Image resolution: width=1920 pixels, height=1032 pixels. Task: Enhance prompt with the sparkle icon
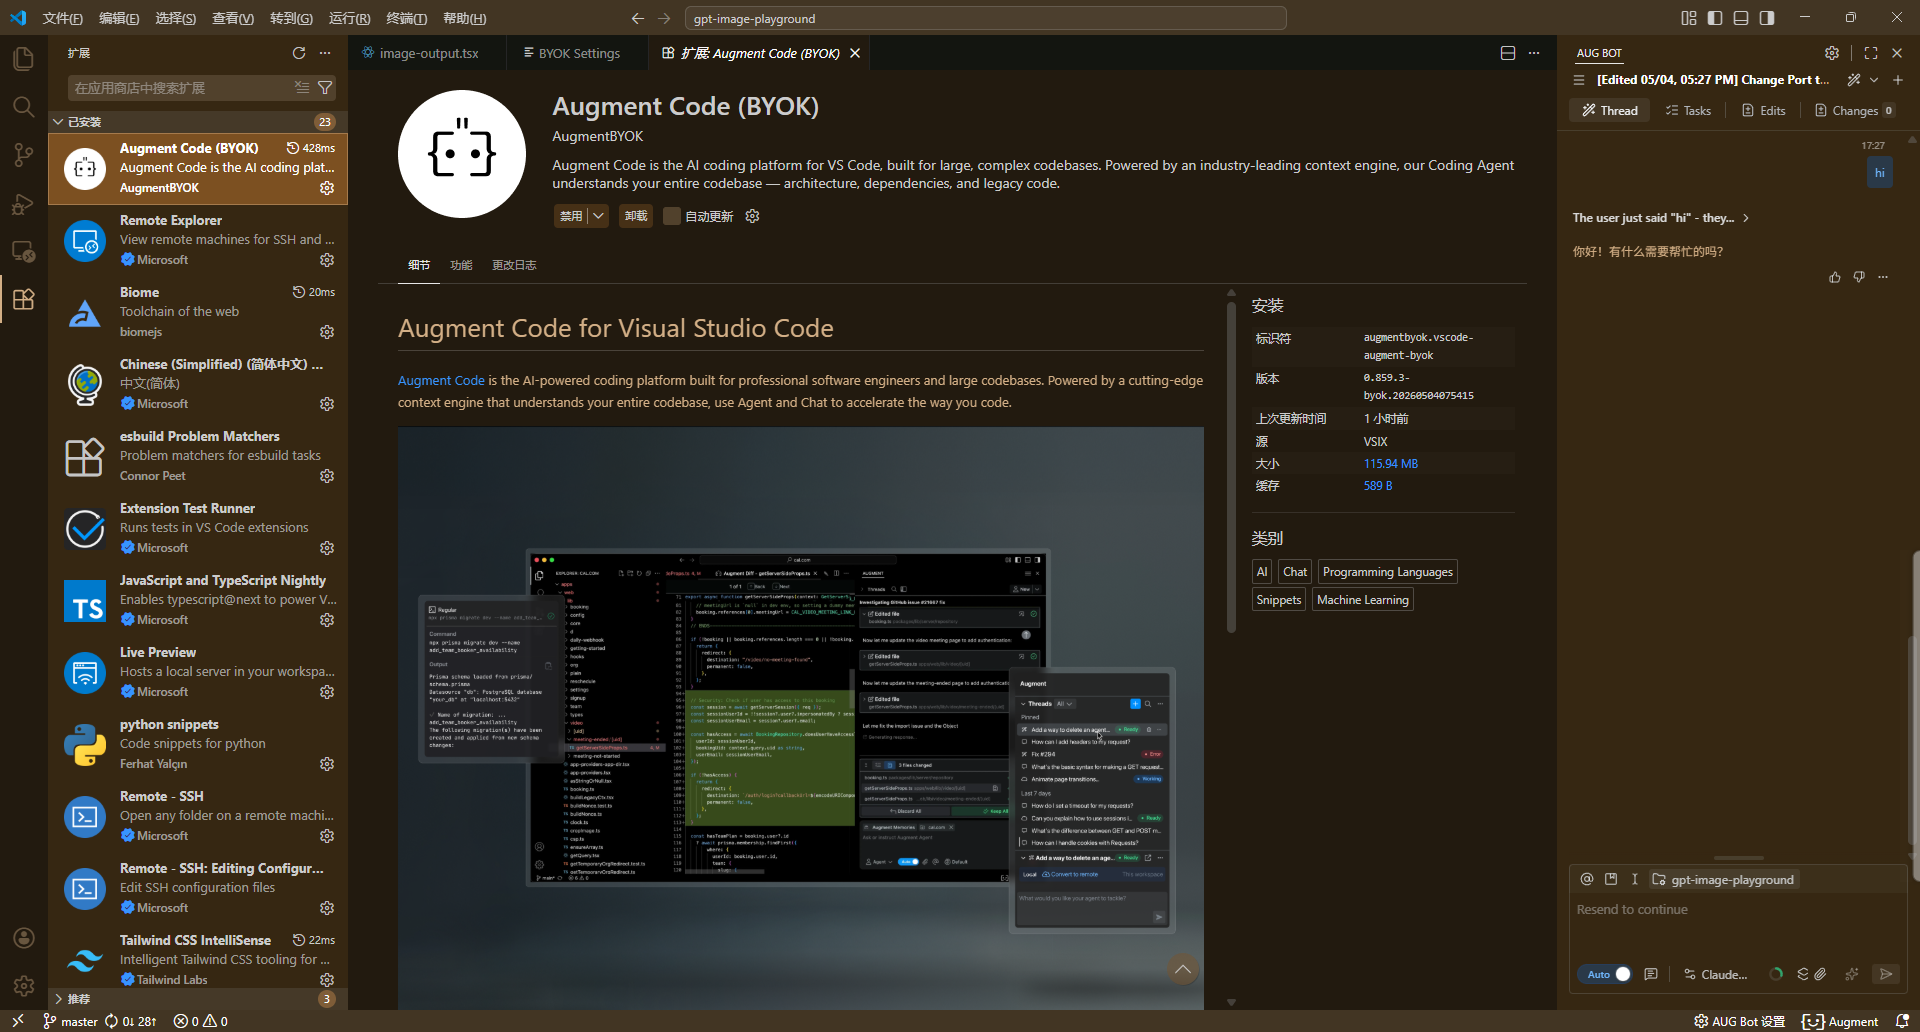(x=1852, y=974)
